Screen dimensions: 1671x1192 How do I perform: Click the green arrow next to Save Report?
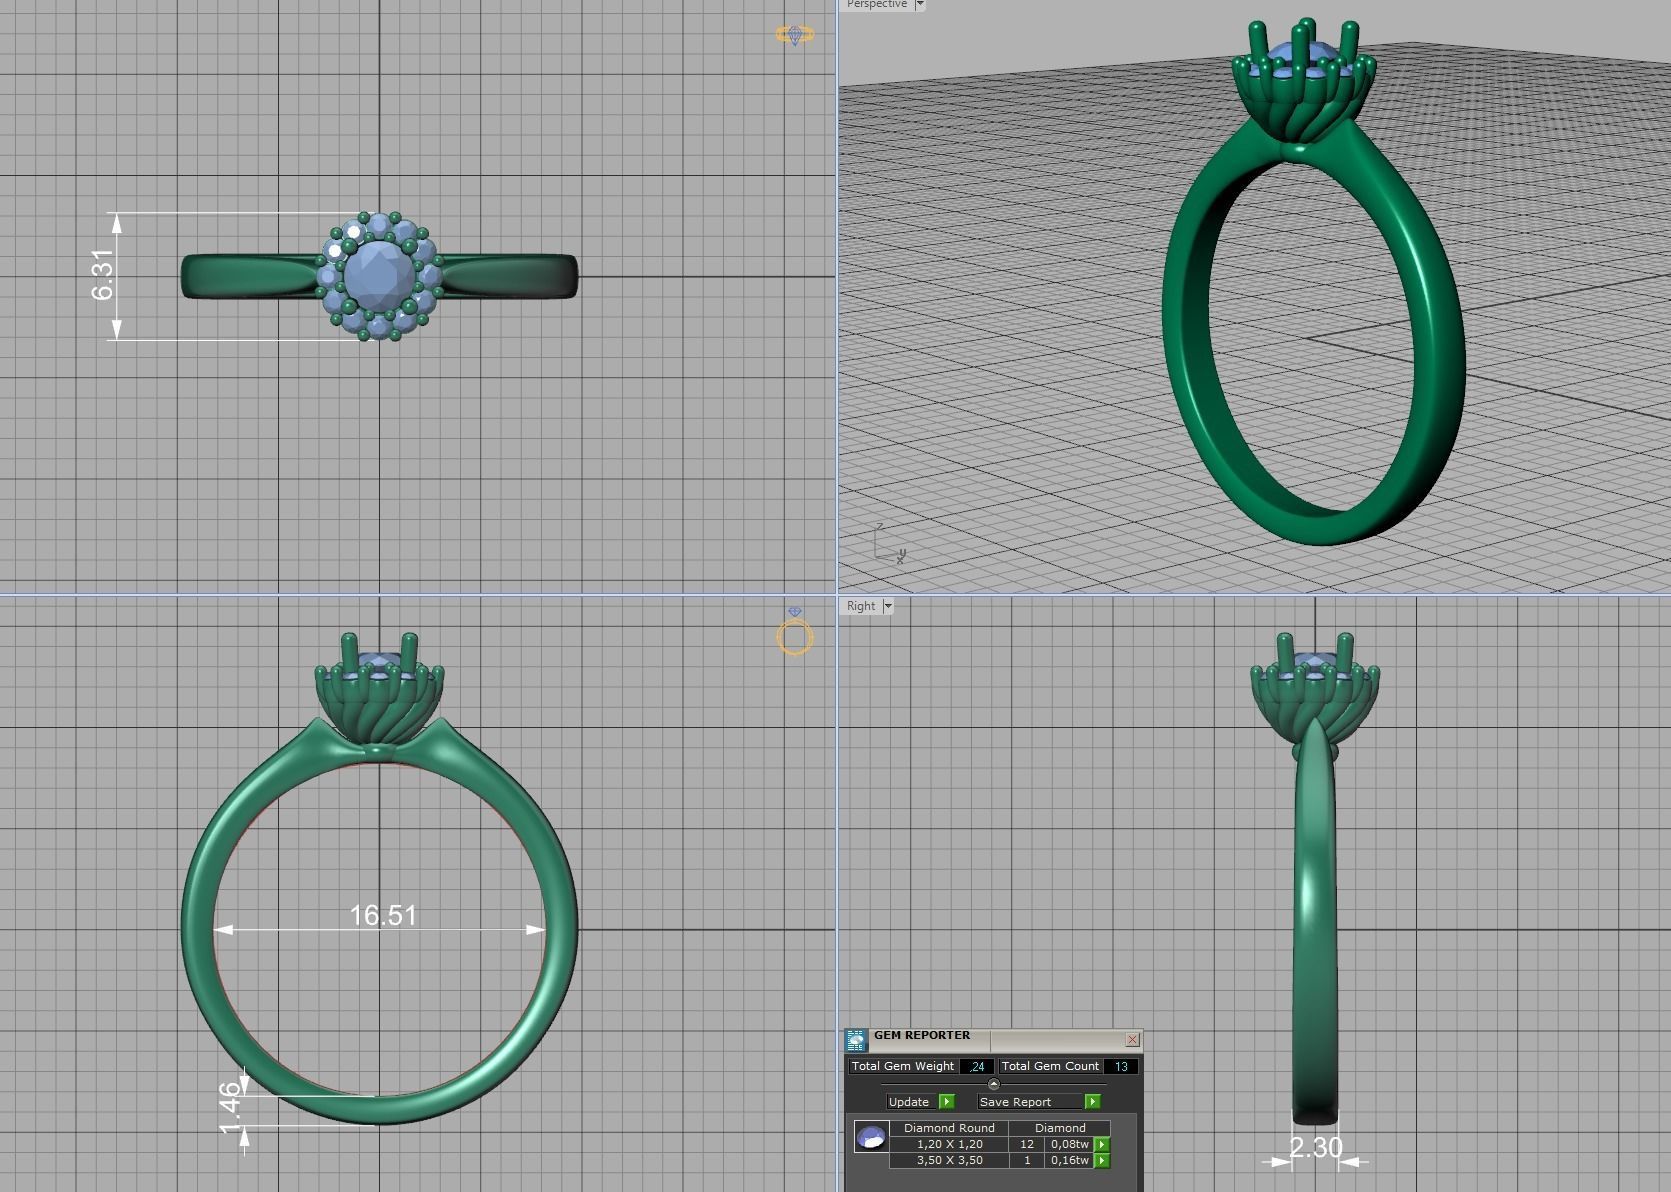tap(1092, 1102)
